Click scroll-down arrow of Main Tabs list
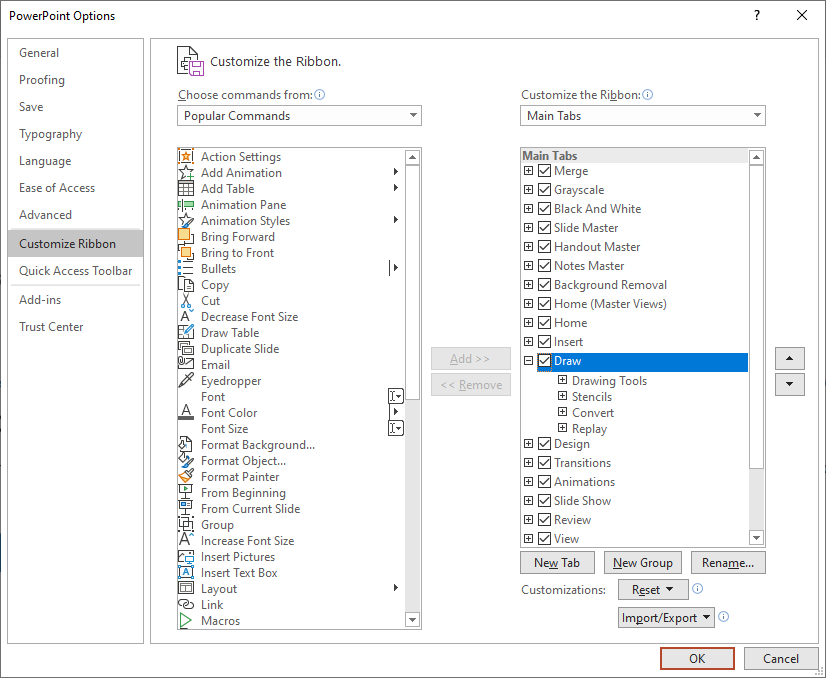826x678 pixels. 756,538
